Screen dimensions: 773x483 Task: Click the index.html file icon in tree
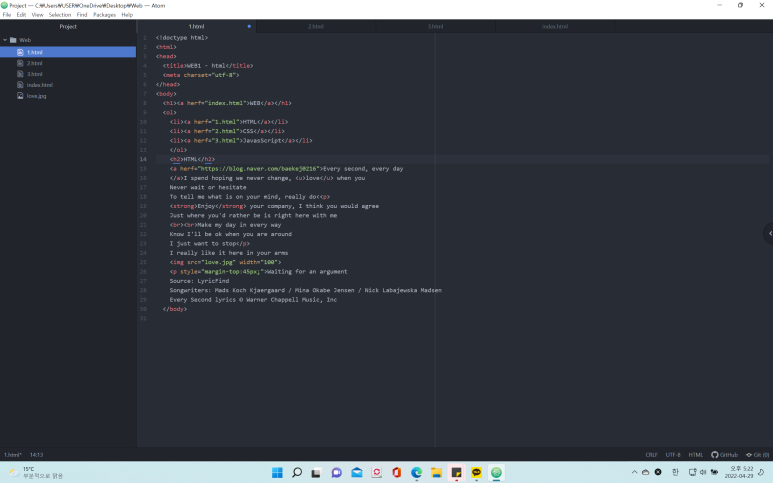20,85
